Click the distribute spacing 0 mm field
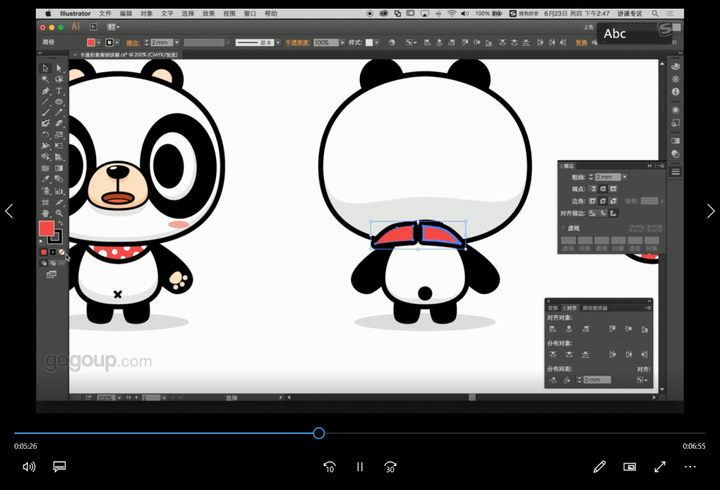The height and width of the screenshot is (490, 720). tap(597, 380)
